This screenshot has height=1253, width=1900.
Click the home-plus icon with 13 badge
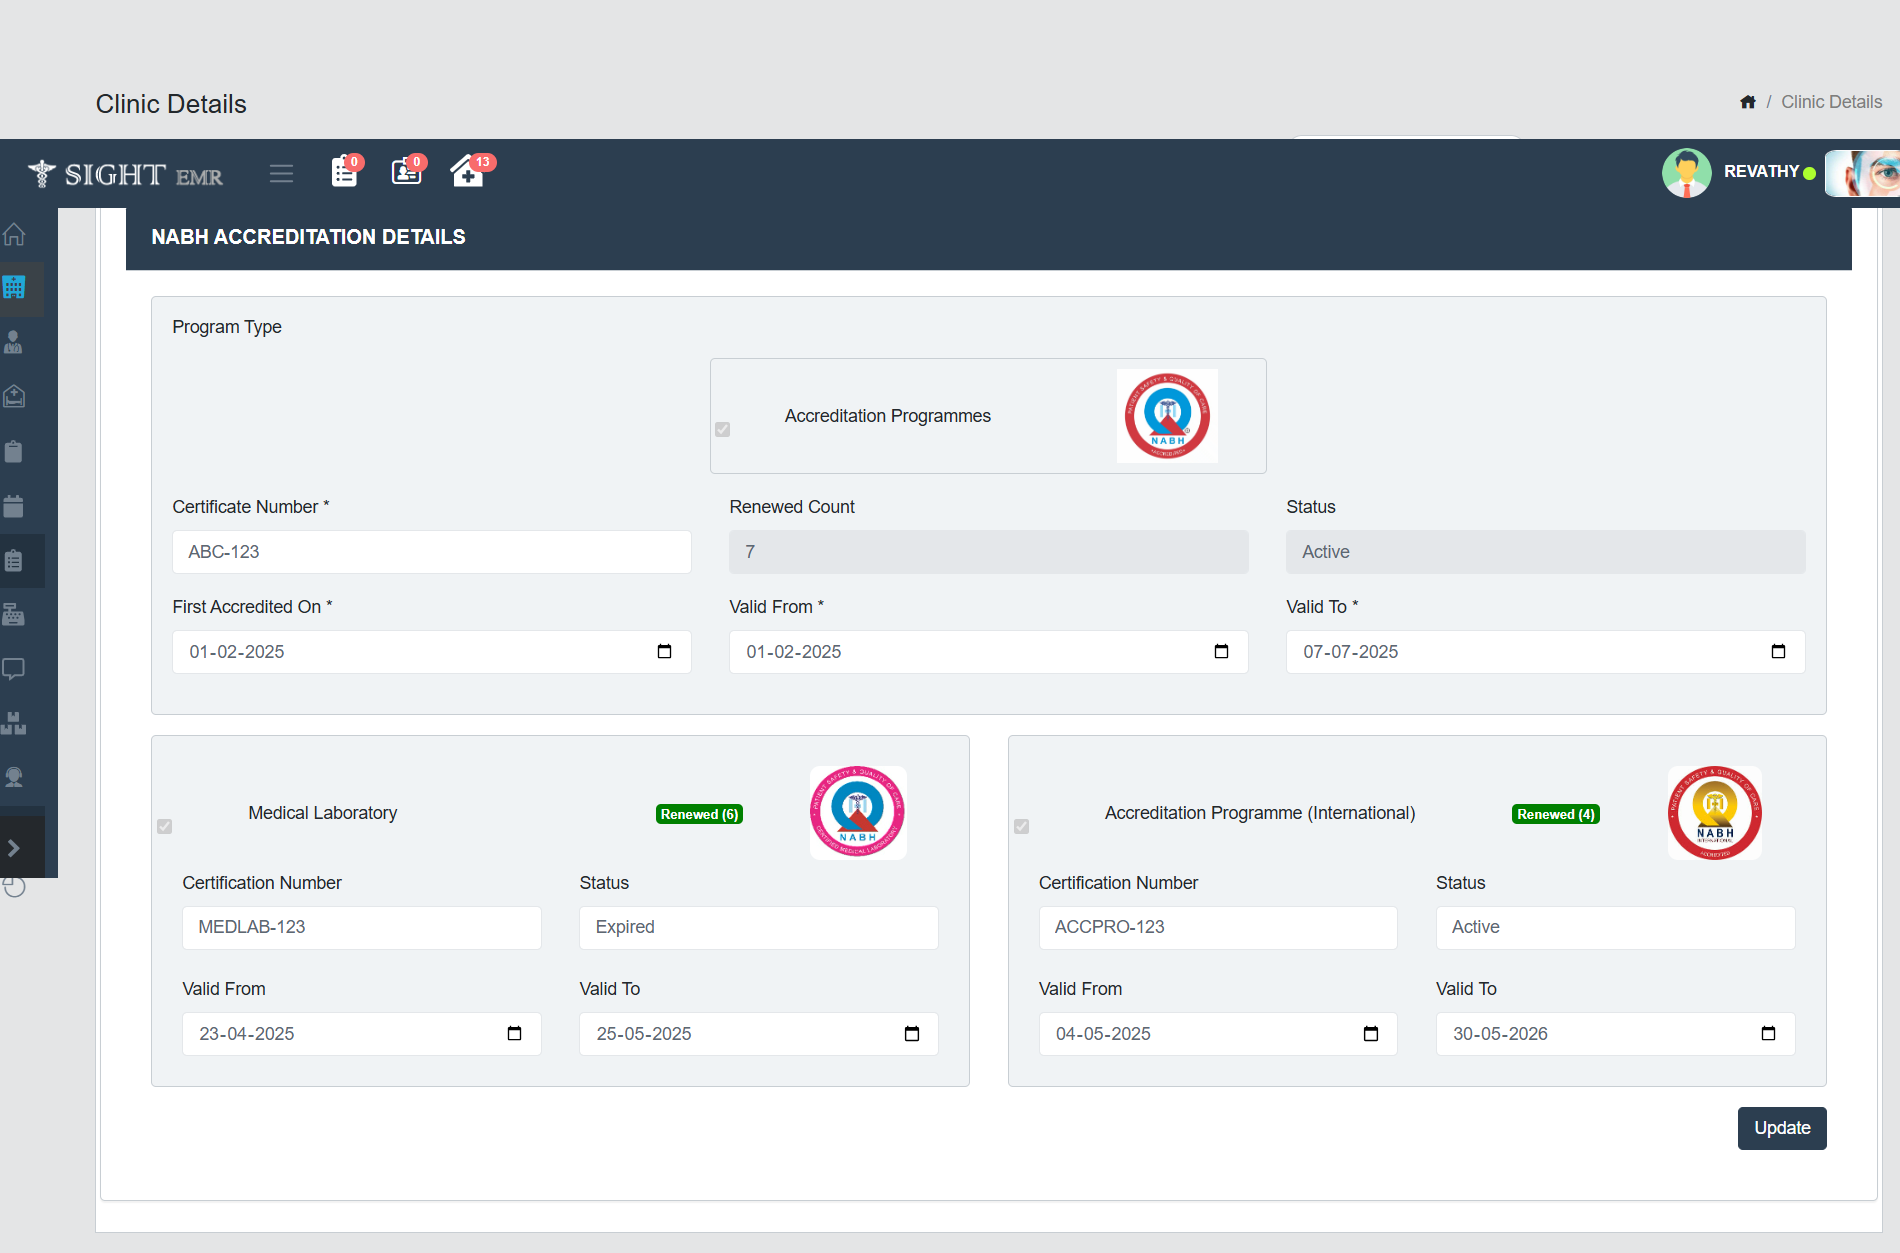pos(467,172)
